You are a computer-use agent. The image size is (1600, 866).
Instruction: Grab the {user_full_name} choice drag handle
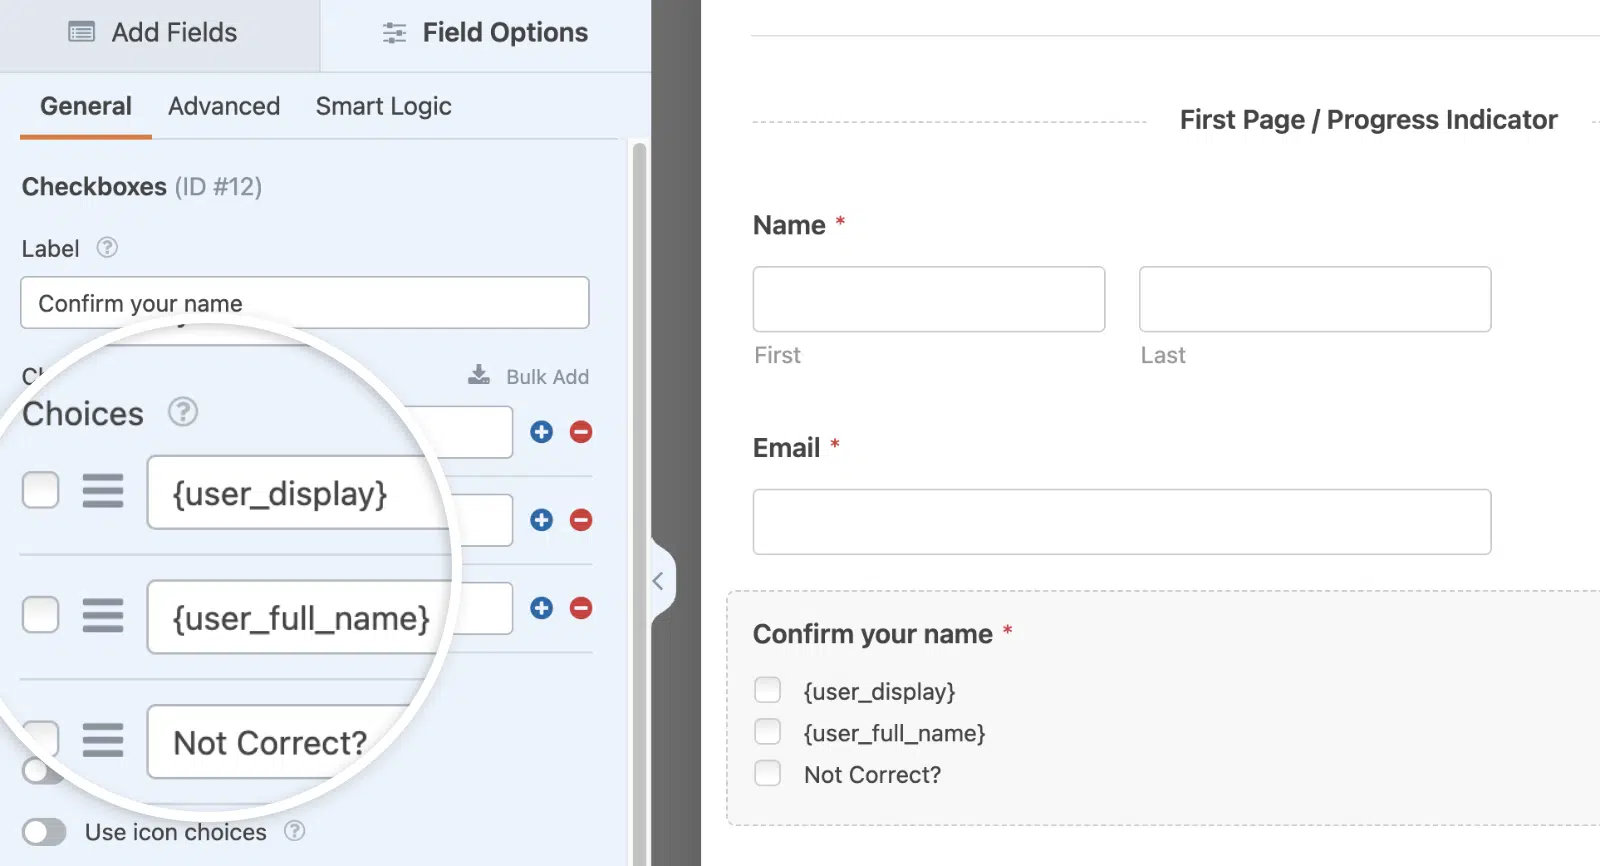click(103, 616)
